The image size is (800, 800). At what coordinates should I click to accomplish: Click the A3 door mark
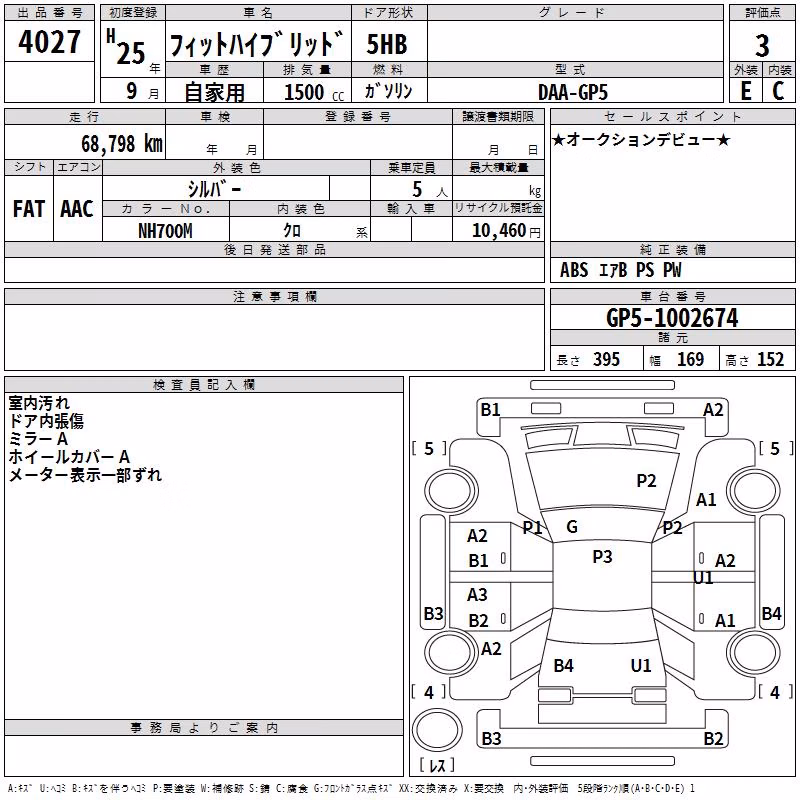tap(477, 595)
